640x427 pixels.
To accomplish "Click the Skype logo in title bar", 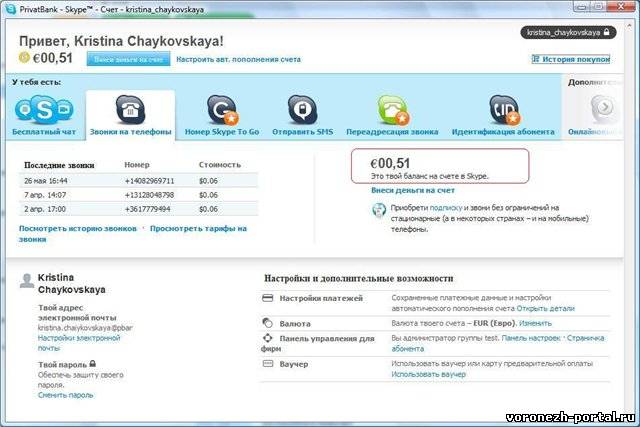I will tap(10, 9).
